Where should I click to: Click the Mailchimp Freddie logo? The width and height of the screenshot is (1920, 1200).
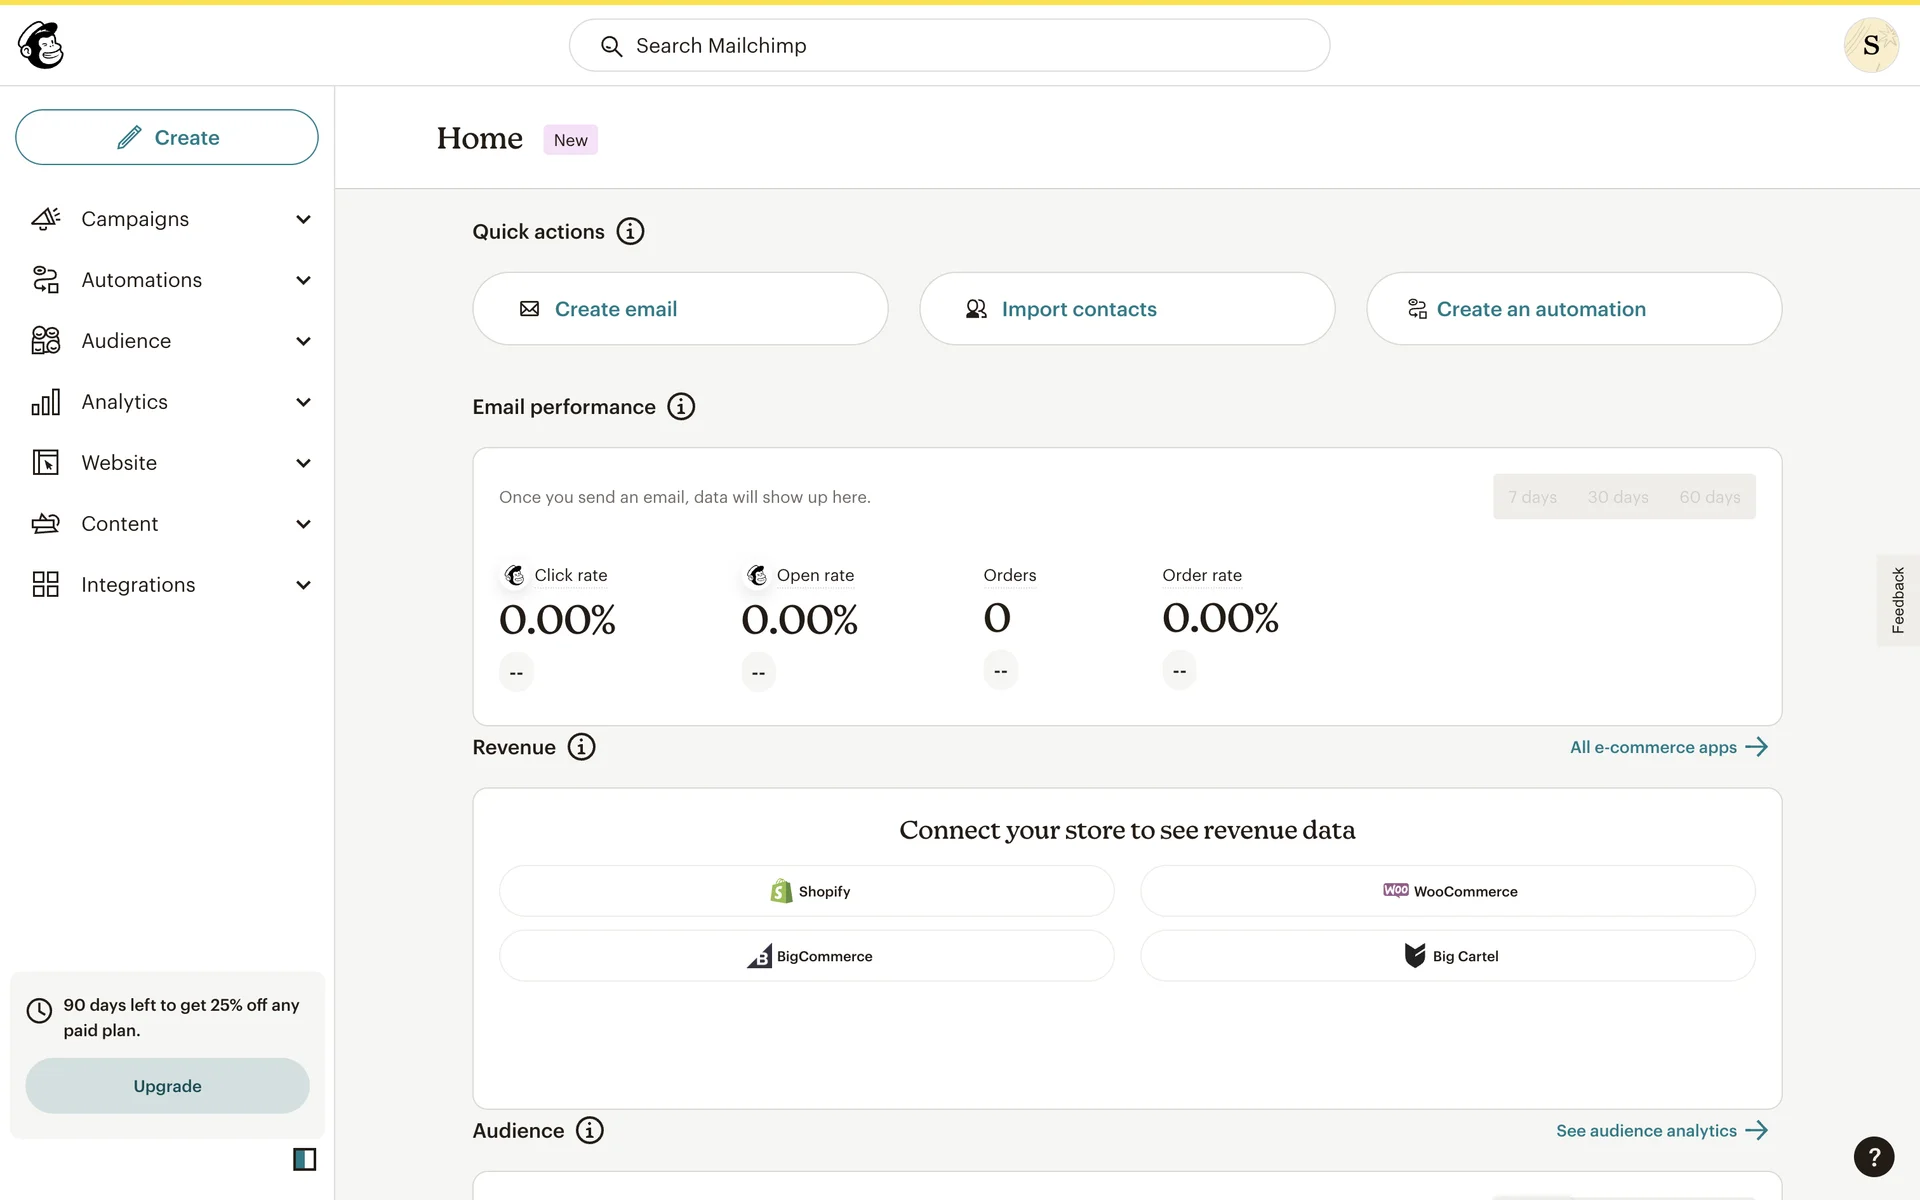(x=41, y=45)
